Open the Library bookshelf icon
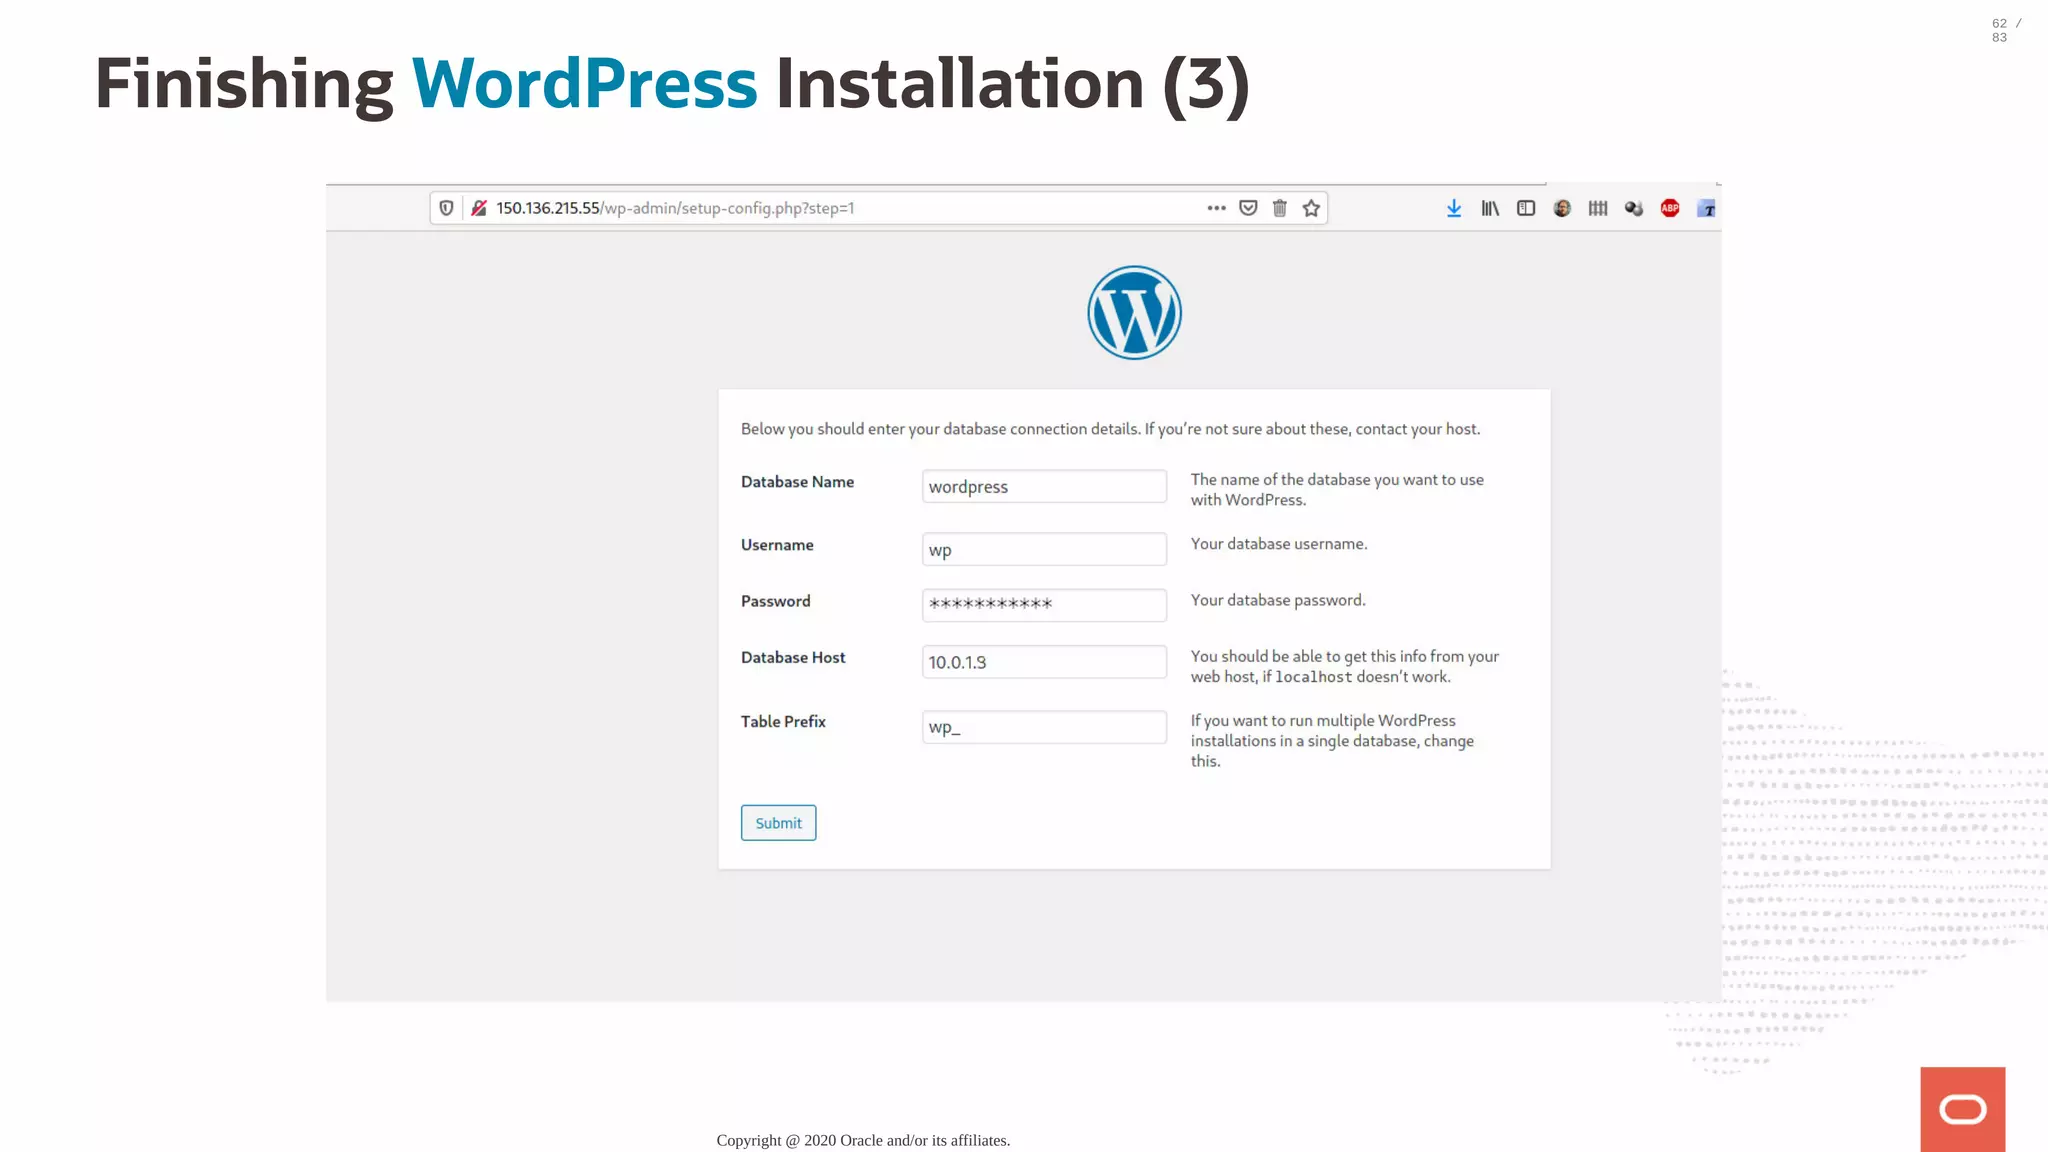 pyautogui.click(x=1490, y=208)
